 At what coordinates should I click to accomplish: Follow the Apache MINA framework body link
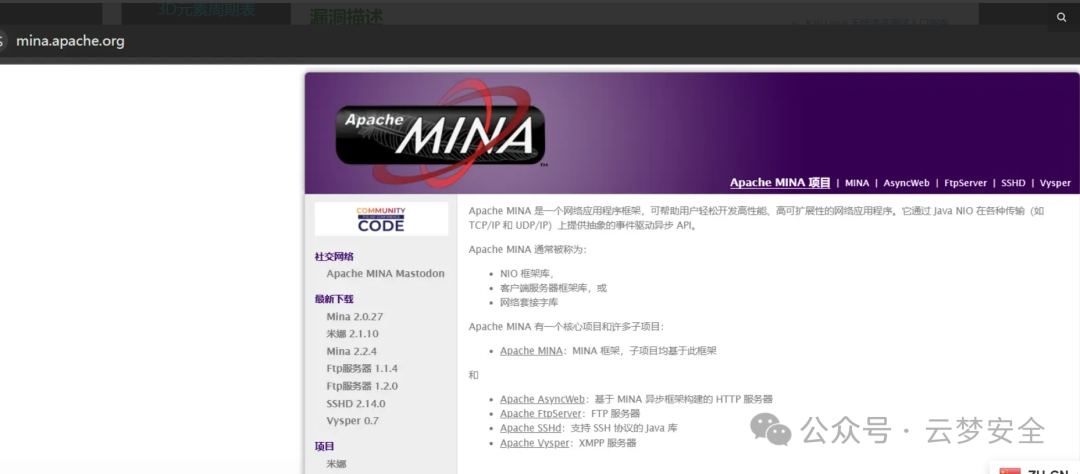[531, 351]
